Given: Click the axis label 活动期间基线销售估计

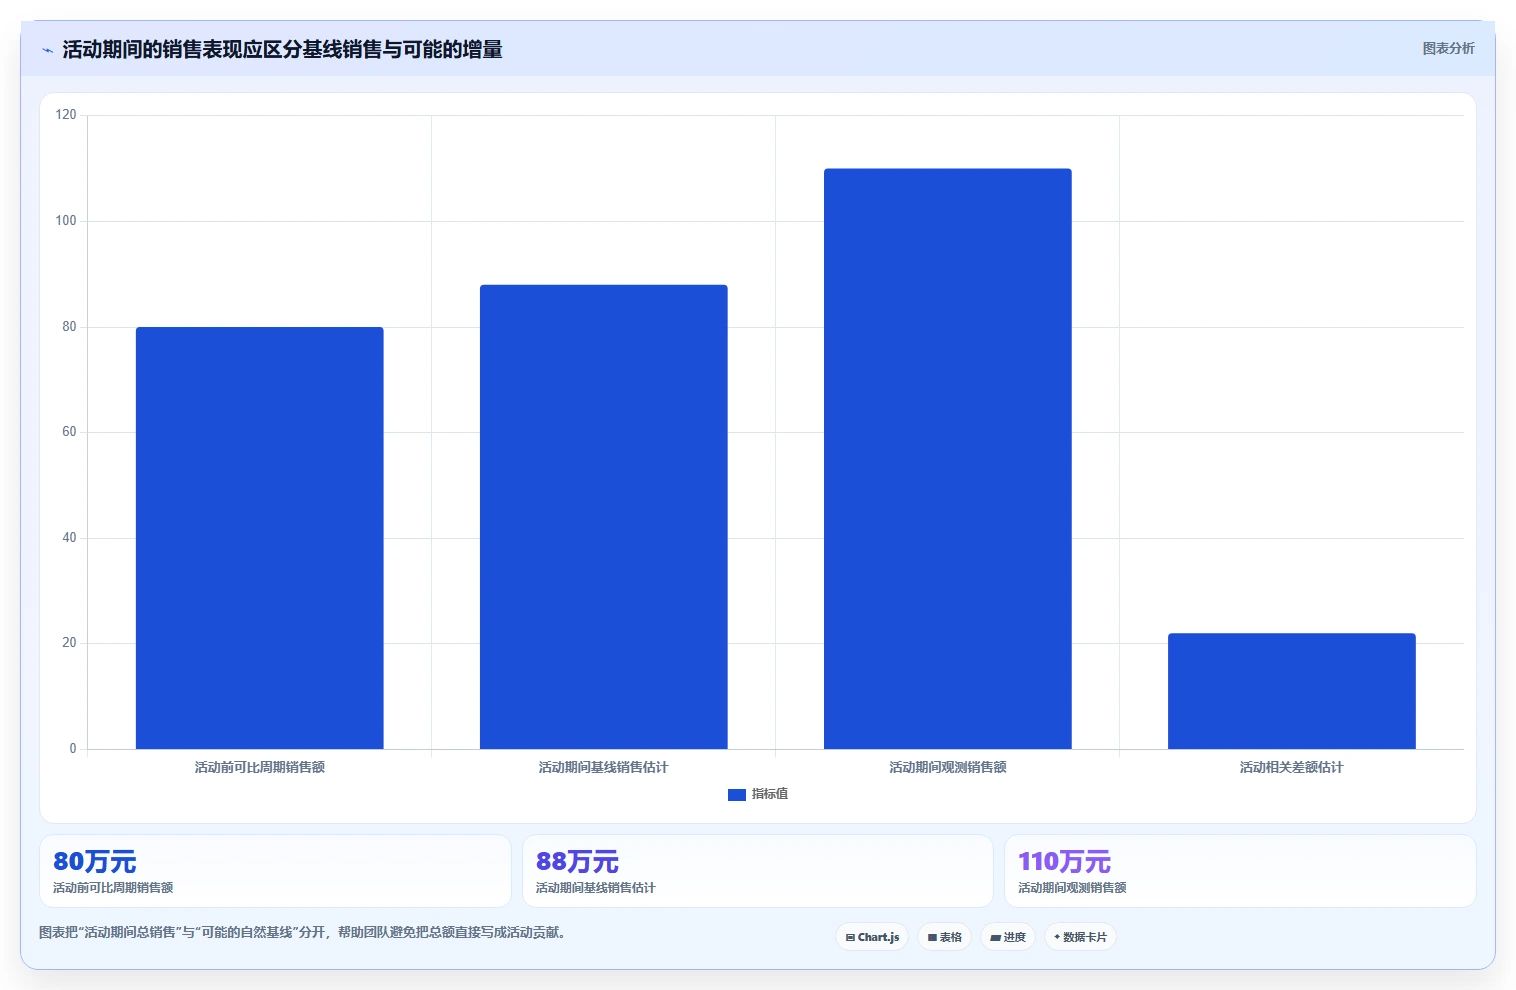Looking at the screenshot, I should click(603, 767).
